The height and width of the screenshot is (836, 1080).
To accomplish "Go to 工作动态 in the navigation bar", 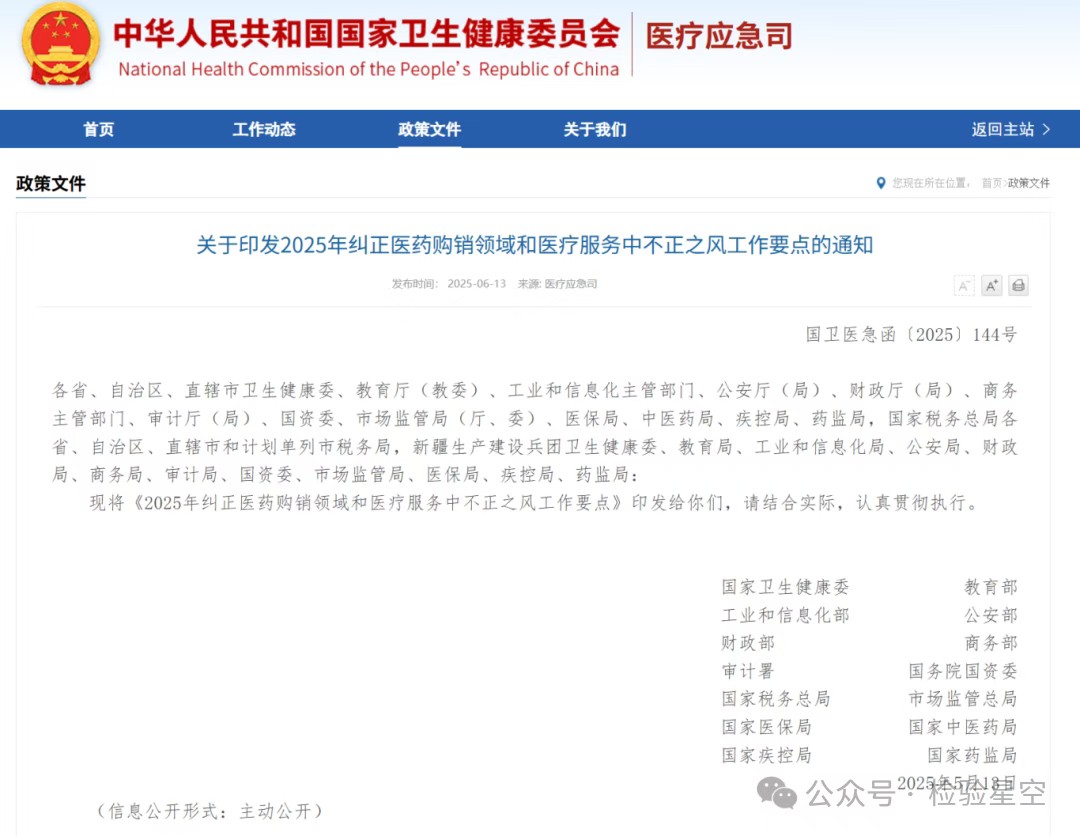I will click(264, 129).
